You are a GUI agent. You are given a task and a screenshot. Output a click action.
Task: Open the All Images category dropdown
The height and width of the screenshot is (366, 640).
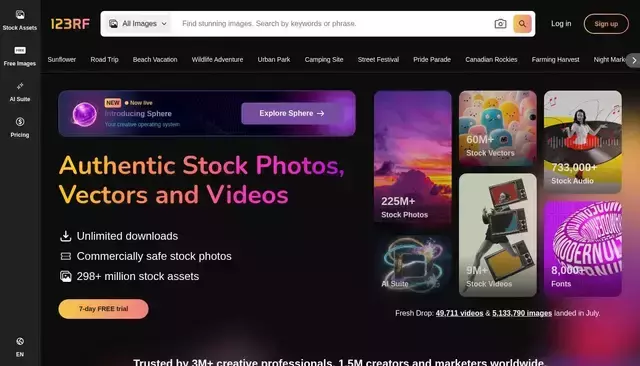(138, 24)
